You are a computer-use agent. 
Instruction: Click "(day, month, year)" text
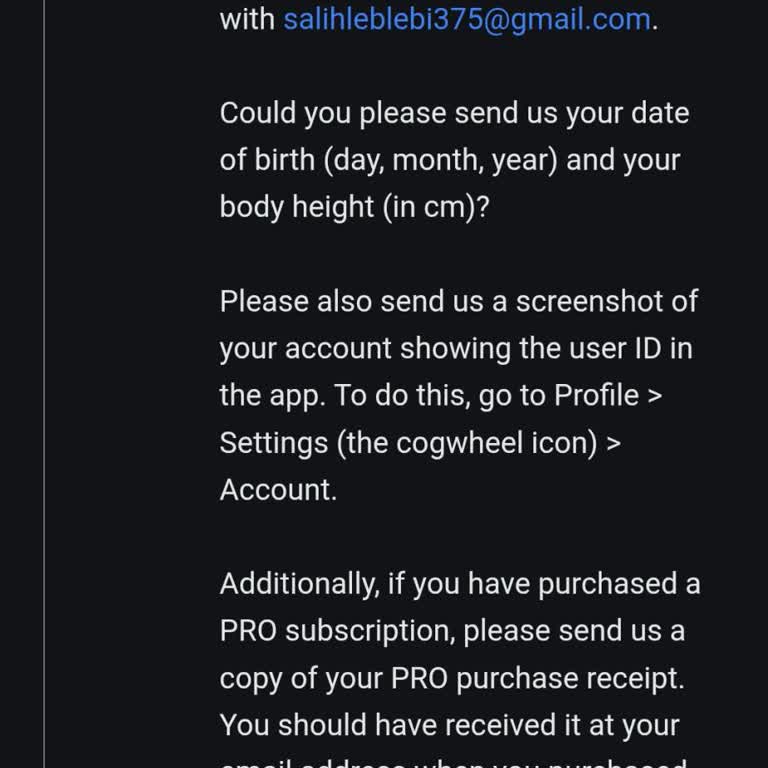click(440, 160)
